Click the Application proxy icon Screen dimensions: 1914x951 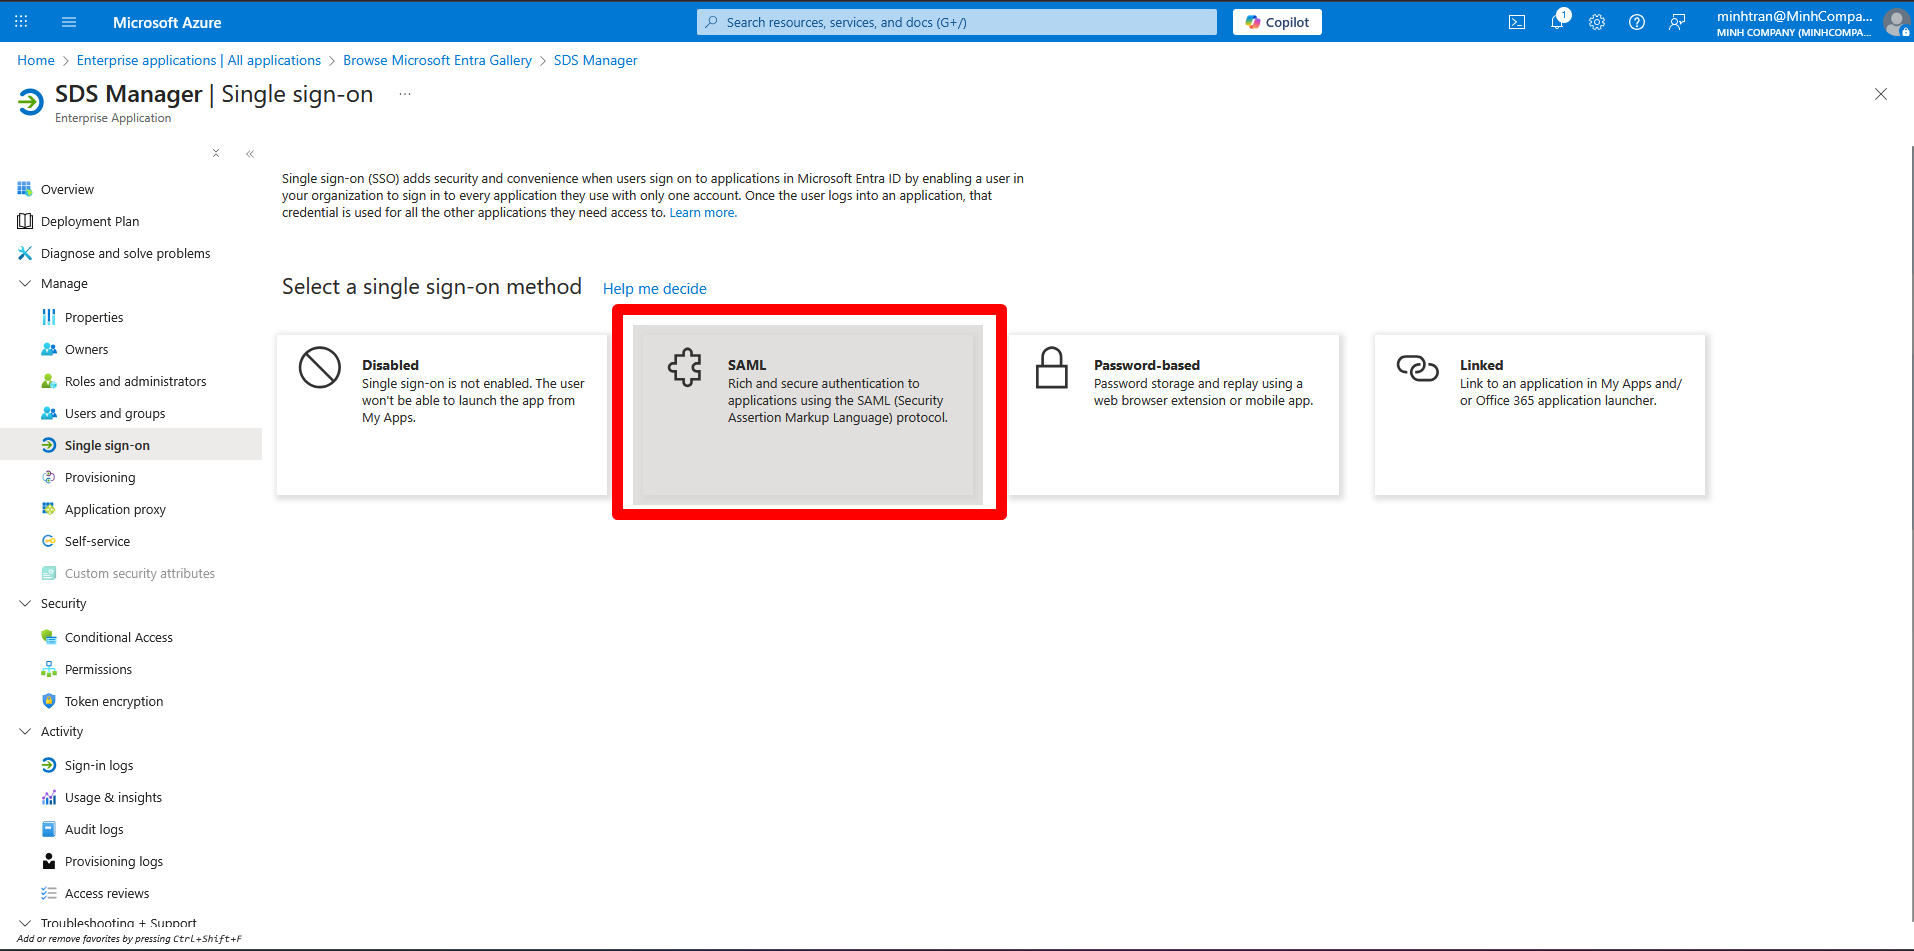pos(49,509)
